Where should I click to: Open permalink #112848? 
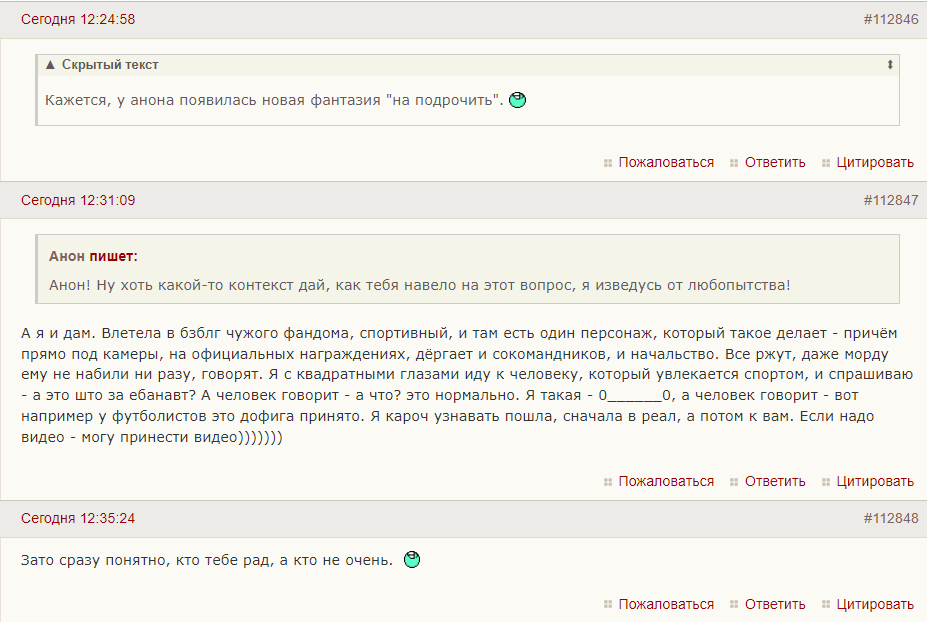pyautogui.click(x=890, y=518)
